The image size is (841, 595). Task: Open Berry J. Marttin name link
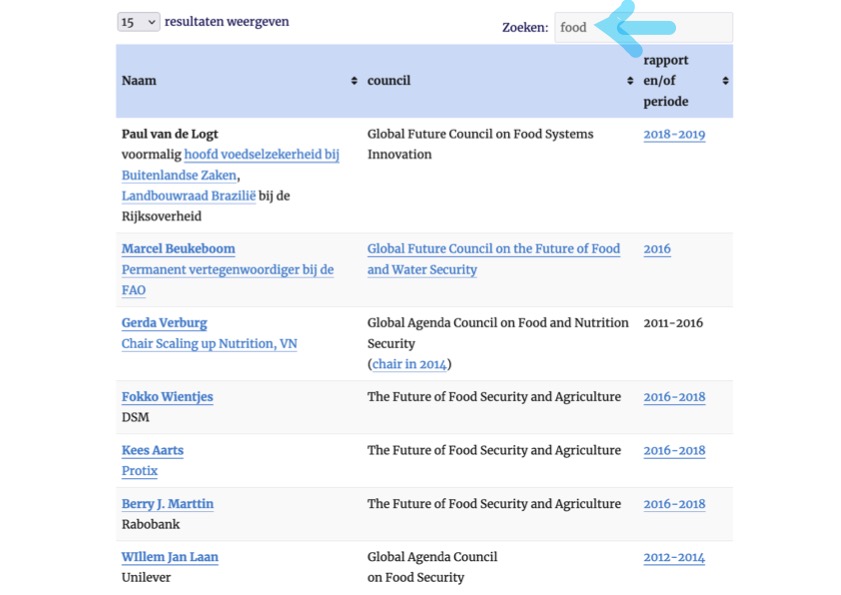(167, 504)
